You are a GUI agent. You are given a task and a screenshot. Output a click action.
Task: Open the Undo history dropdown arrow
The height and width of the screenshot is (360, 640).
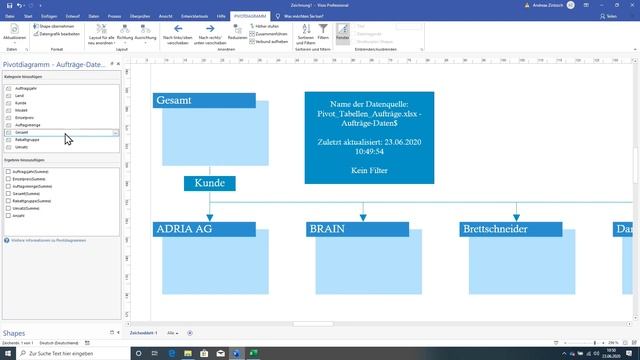point(24,6)
